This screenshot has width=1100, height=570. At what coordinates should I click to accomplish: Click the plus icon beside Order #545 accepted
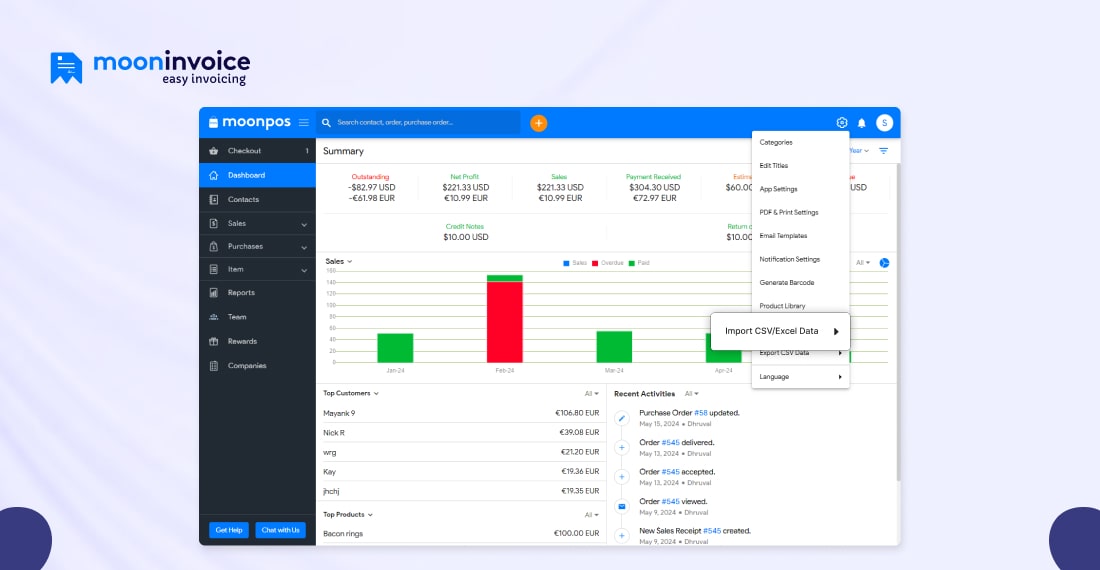(x=622, y=477)
